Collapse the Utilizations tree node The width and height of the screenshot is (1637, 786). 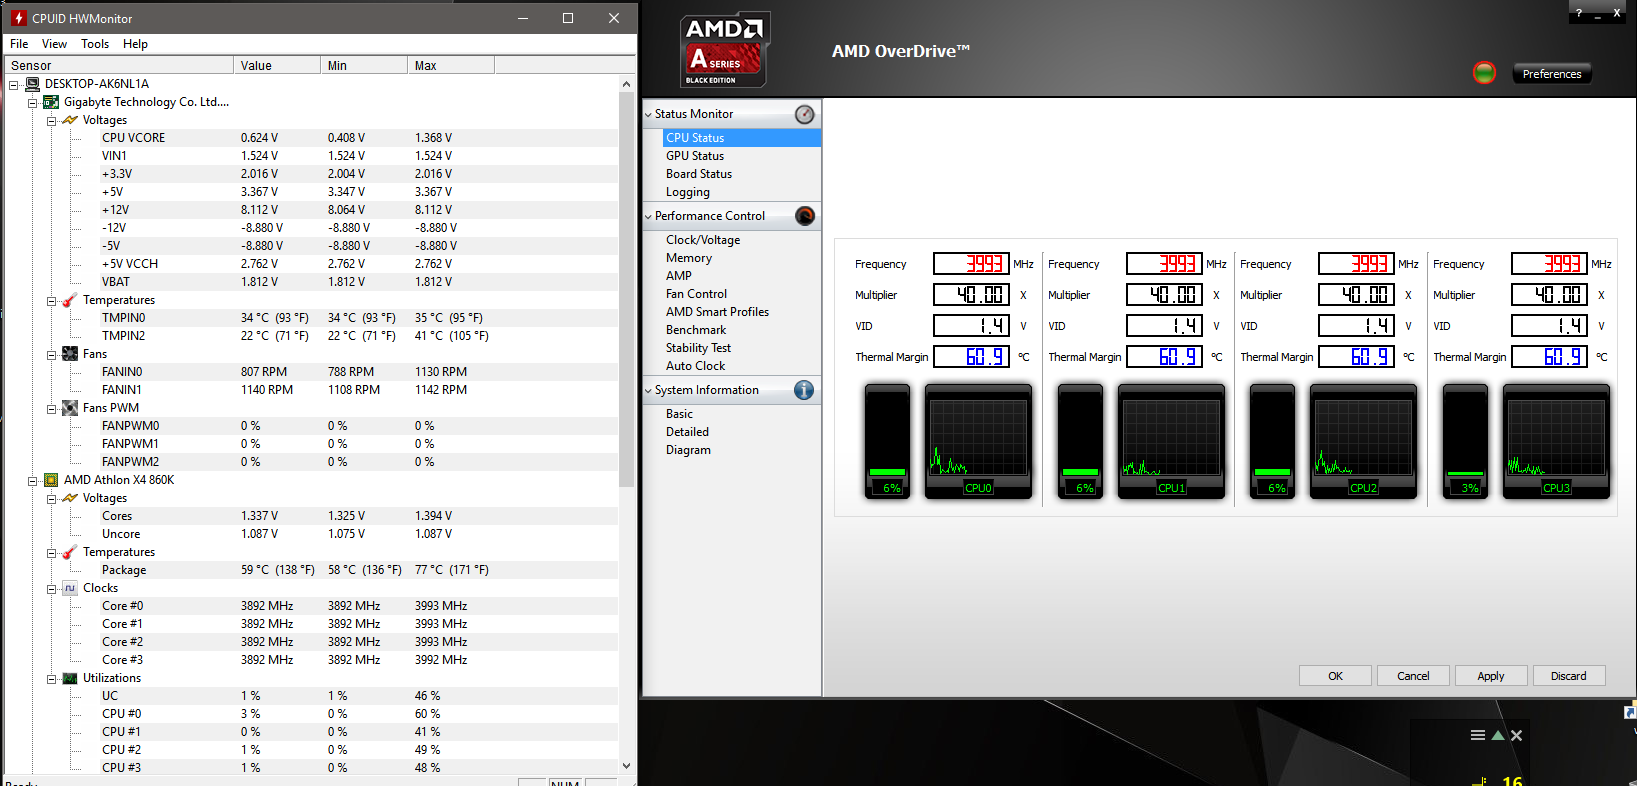(x=51, y=678)
